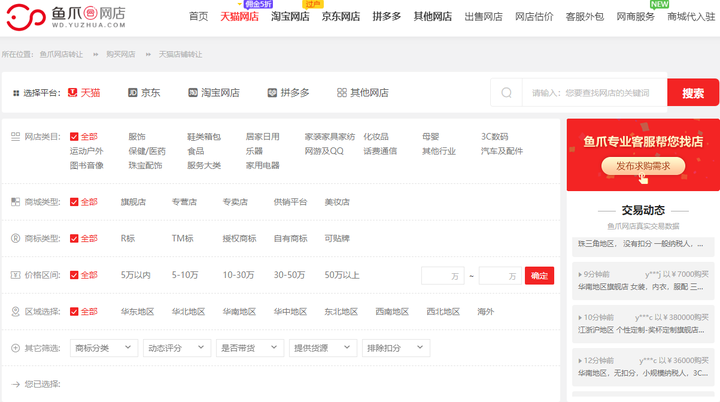Screen dimensions: 720x402
Task: Filter by 西北地区 region
Action: tap(443, 311)
